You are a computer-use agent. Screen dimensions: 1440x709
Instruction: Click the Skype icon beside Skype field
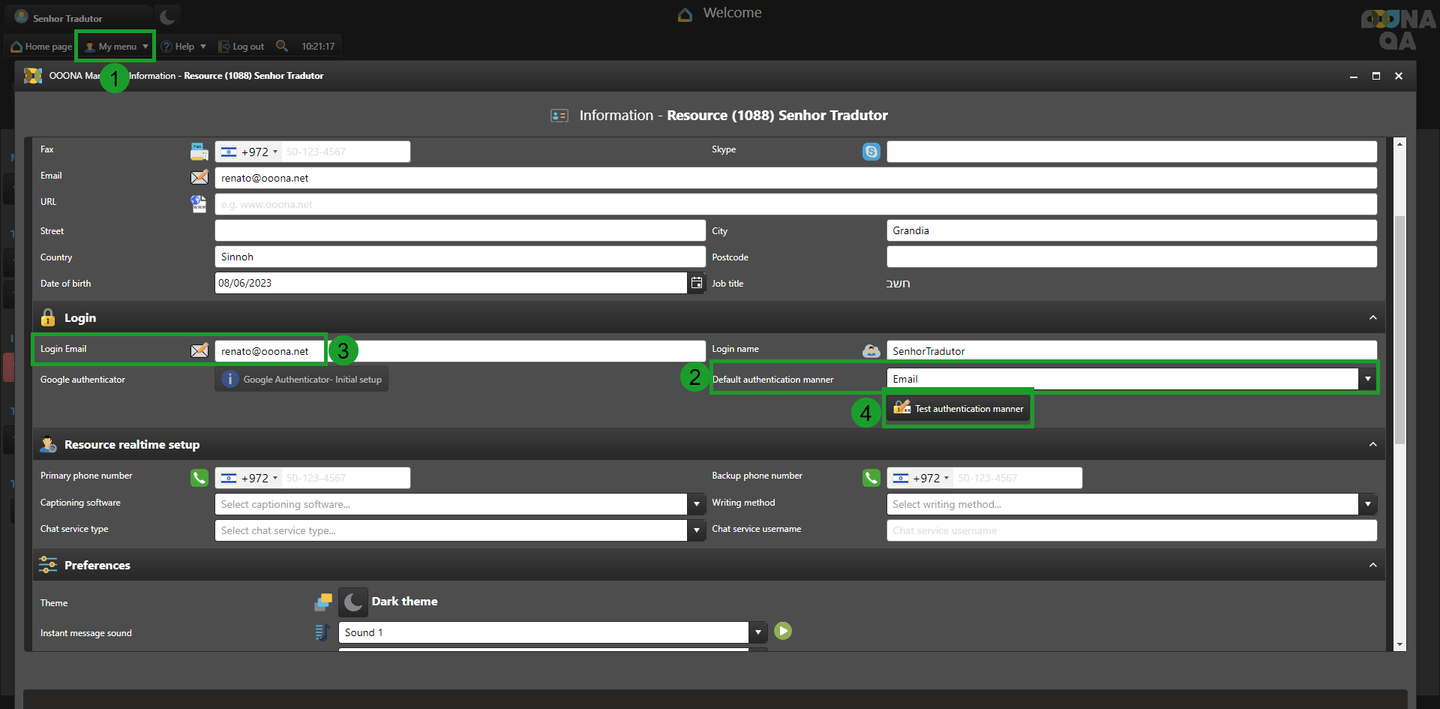pyautogui.click(x=871, y=152)
